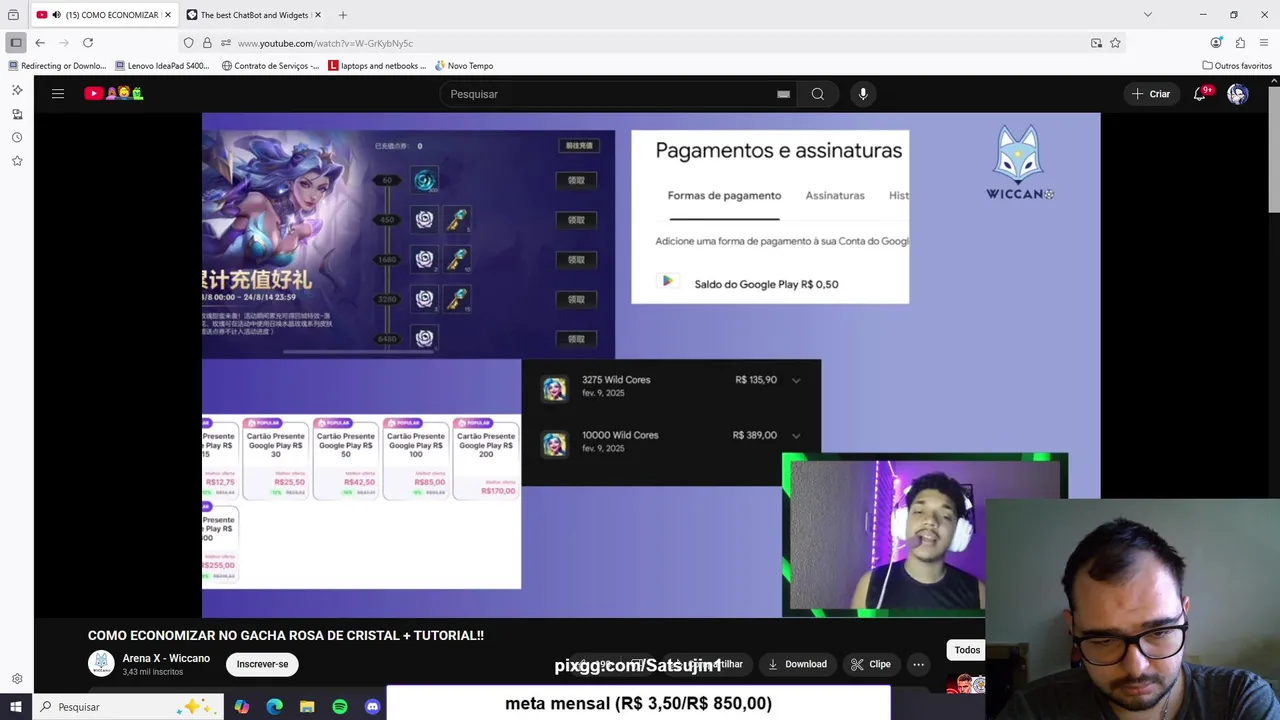Select the Todos filter chip
The image size is (1280, 720).
(x=966, y=650)
